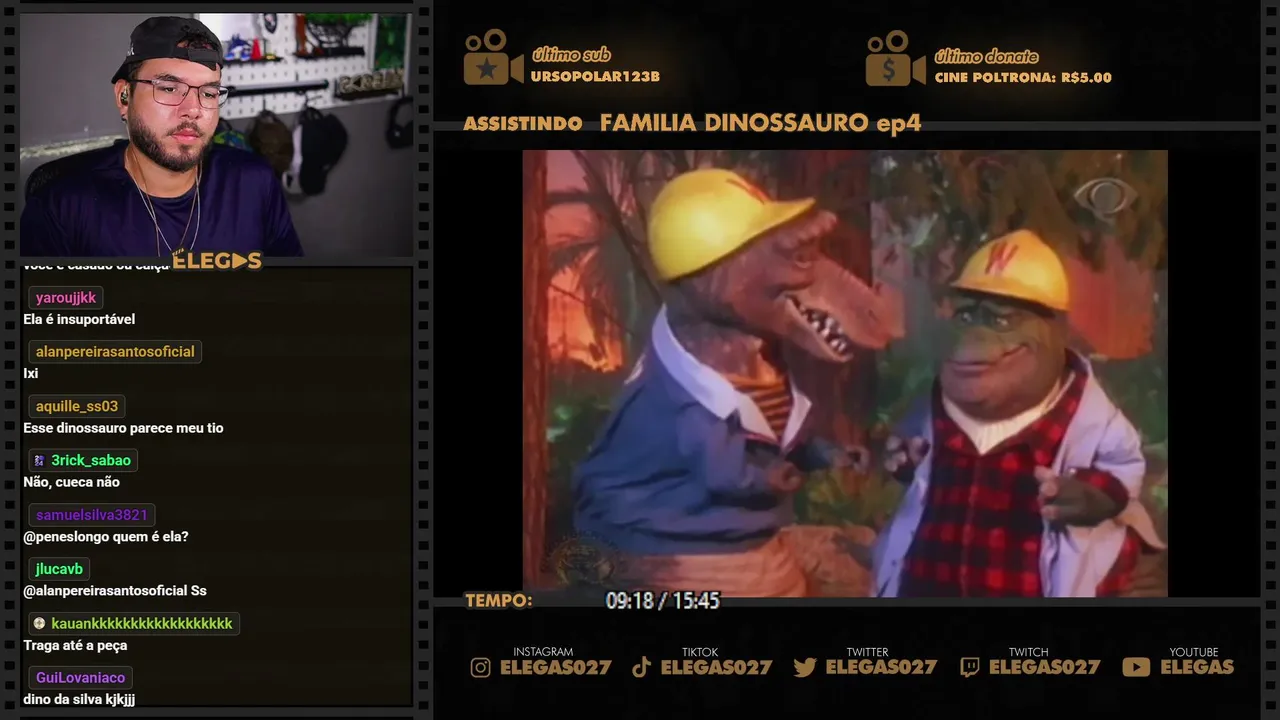1280x720 pixels.
Task: Click the 09:18 / 15:45 time display
Action: pos(662,601)
